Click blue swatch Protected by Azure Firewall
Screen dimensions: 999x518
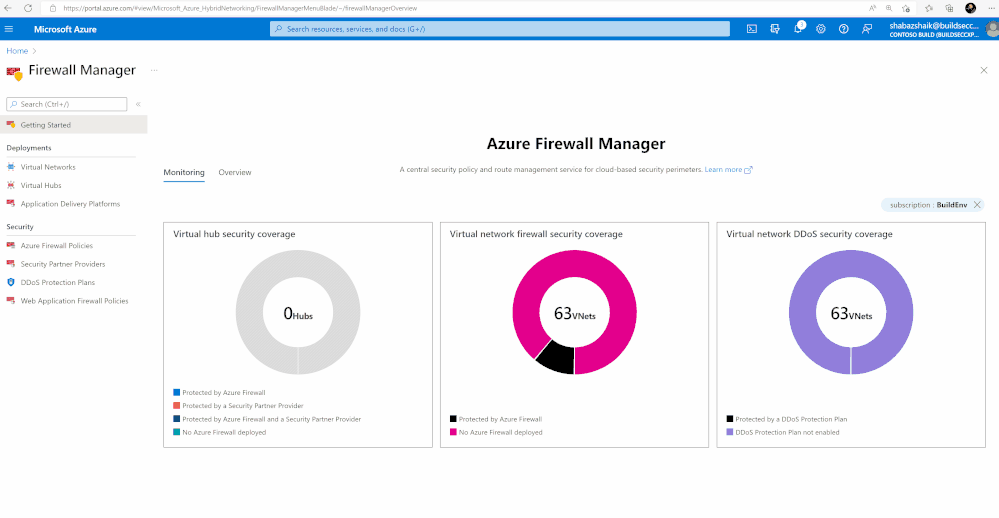click(176, 392)
